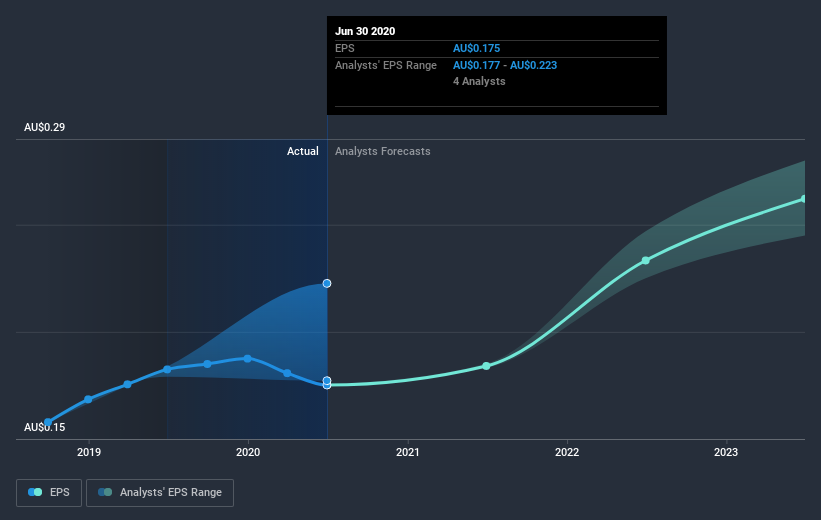Image resolution: width=821 pixels, height=520 pixels.
Task: Click the tooltip date Jun 30 2020
Action: tap(365, 31)
